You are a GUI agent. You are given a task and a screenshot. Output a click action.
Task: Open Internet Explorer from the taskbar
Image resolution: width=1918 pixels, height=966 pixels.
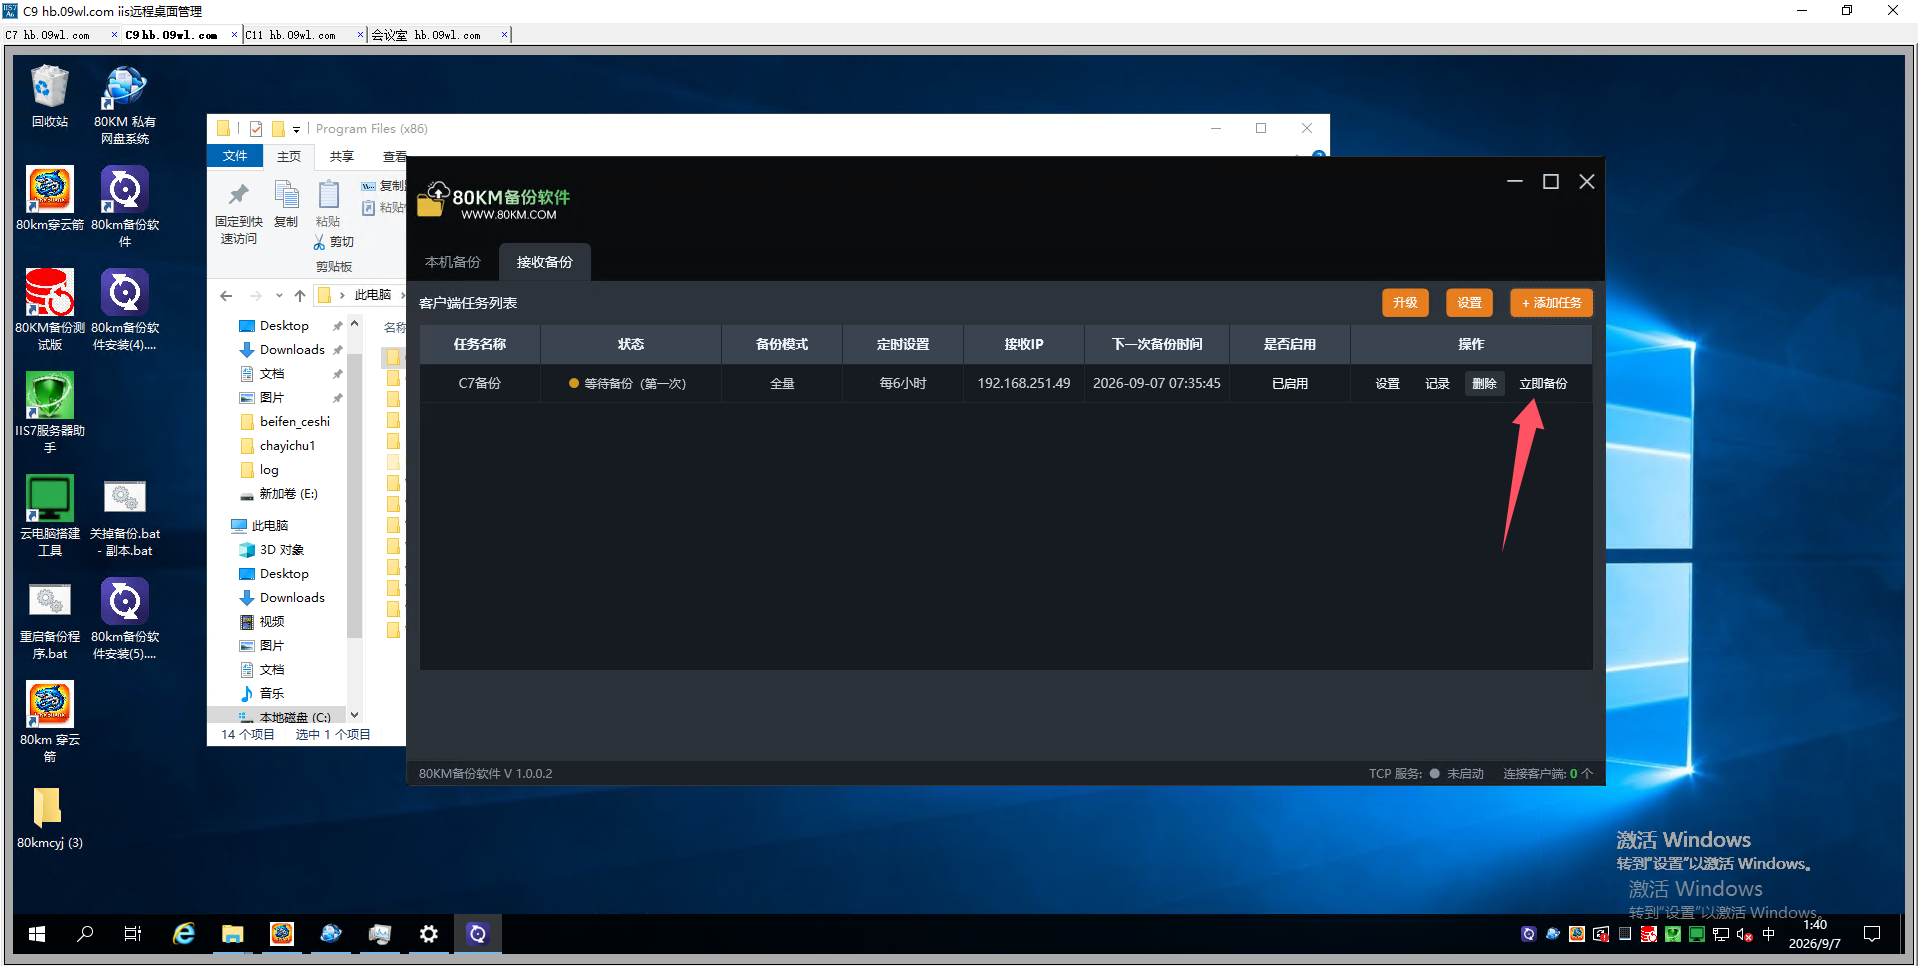pos(184,934)
